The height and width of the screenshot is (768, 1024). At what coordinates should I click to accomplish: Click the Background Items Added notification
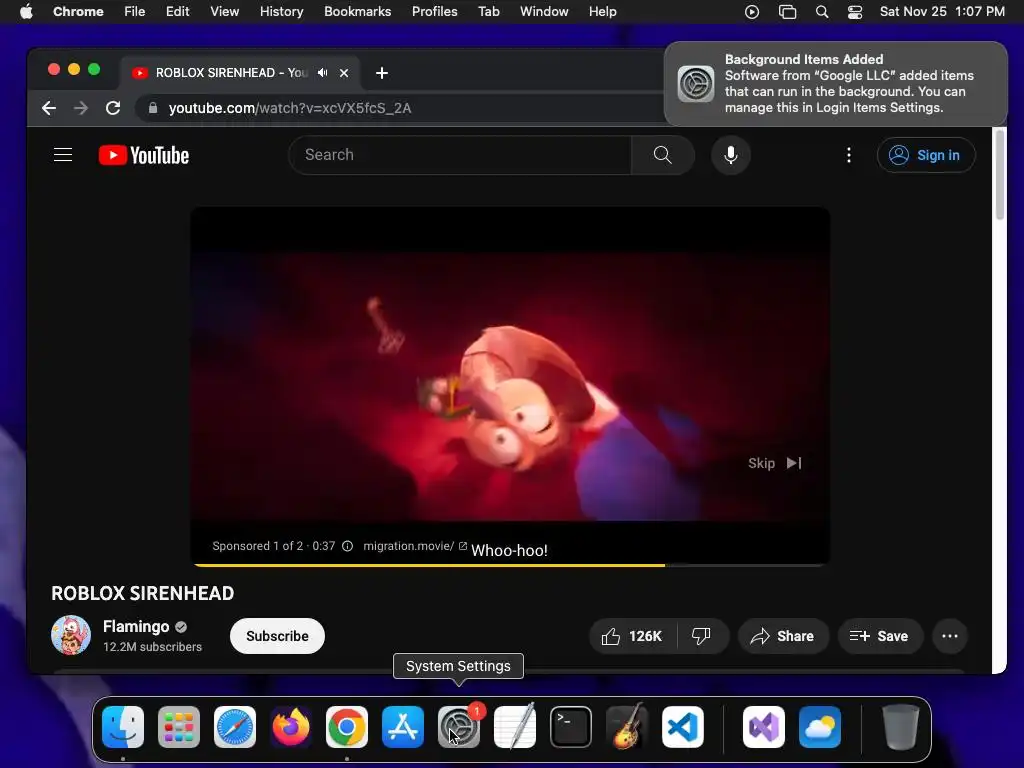pos(835,84)
